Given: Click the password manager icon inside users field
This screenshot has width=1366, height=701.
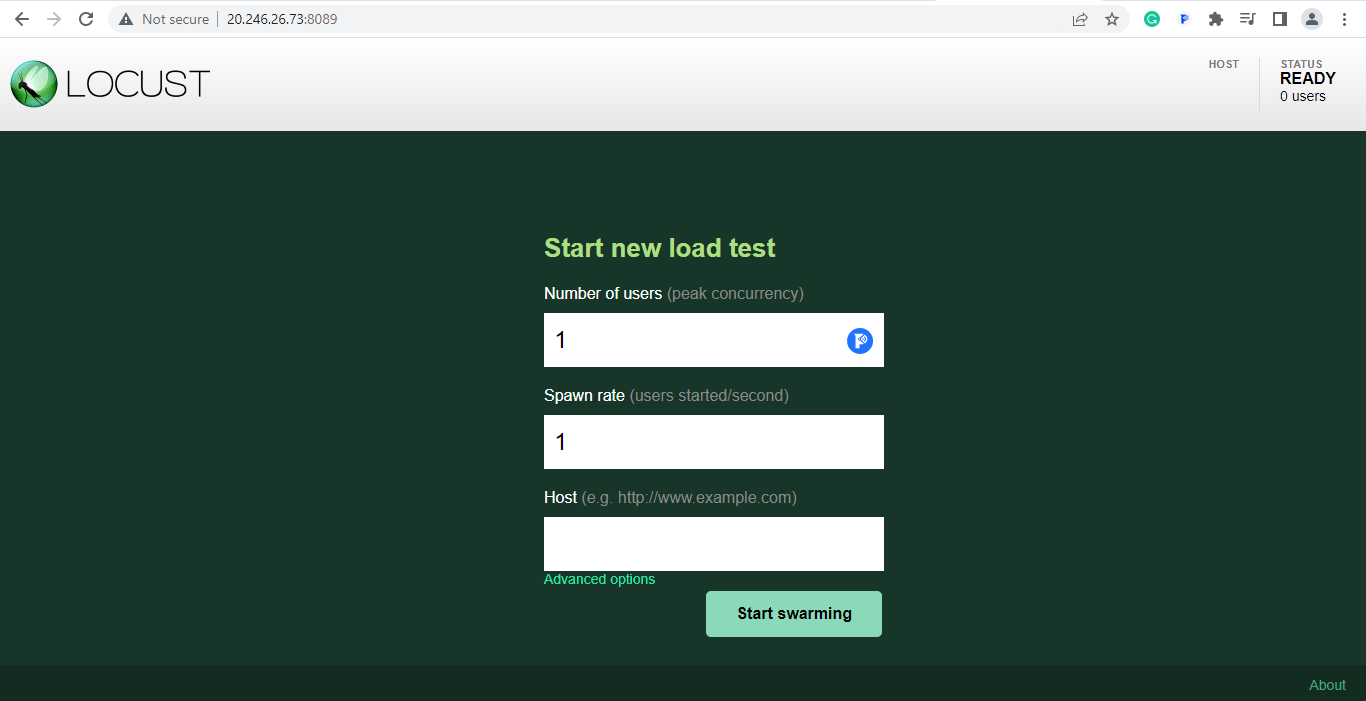Looking at the screenshot, I should pos(859,340).
